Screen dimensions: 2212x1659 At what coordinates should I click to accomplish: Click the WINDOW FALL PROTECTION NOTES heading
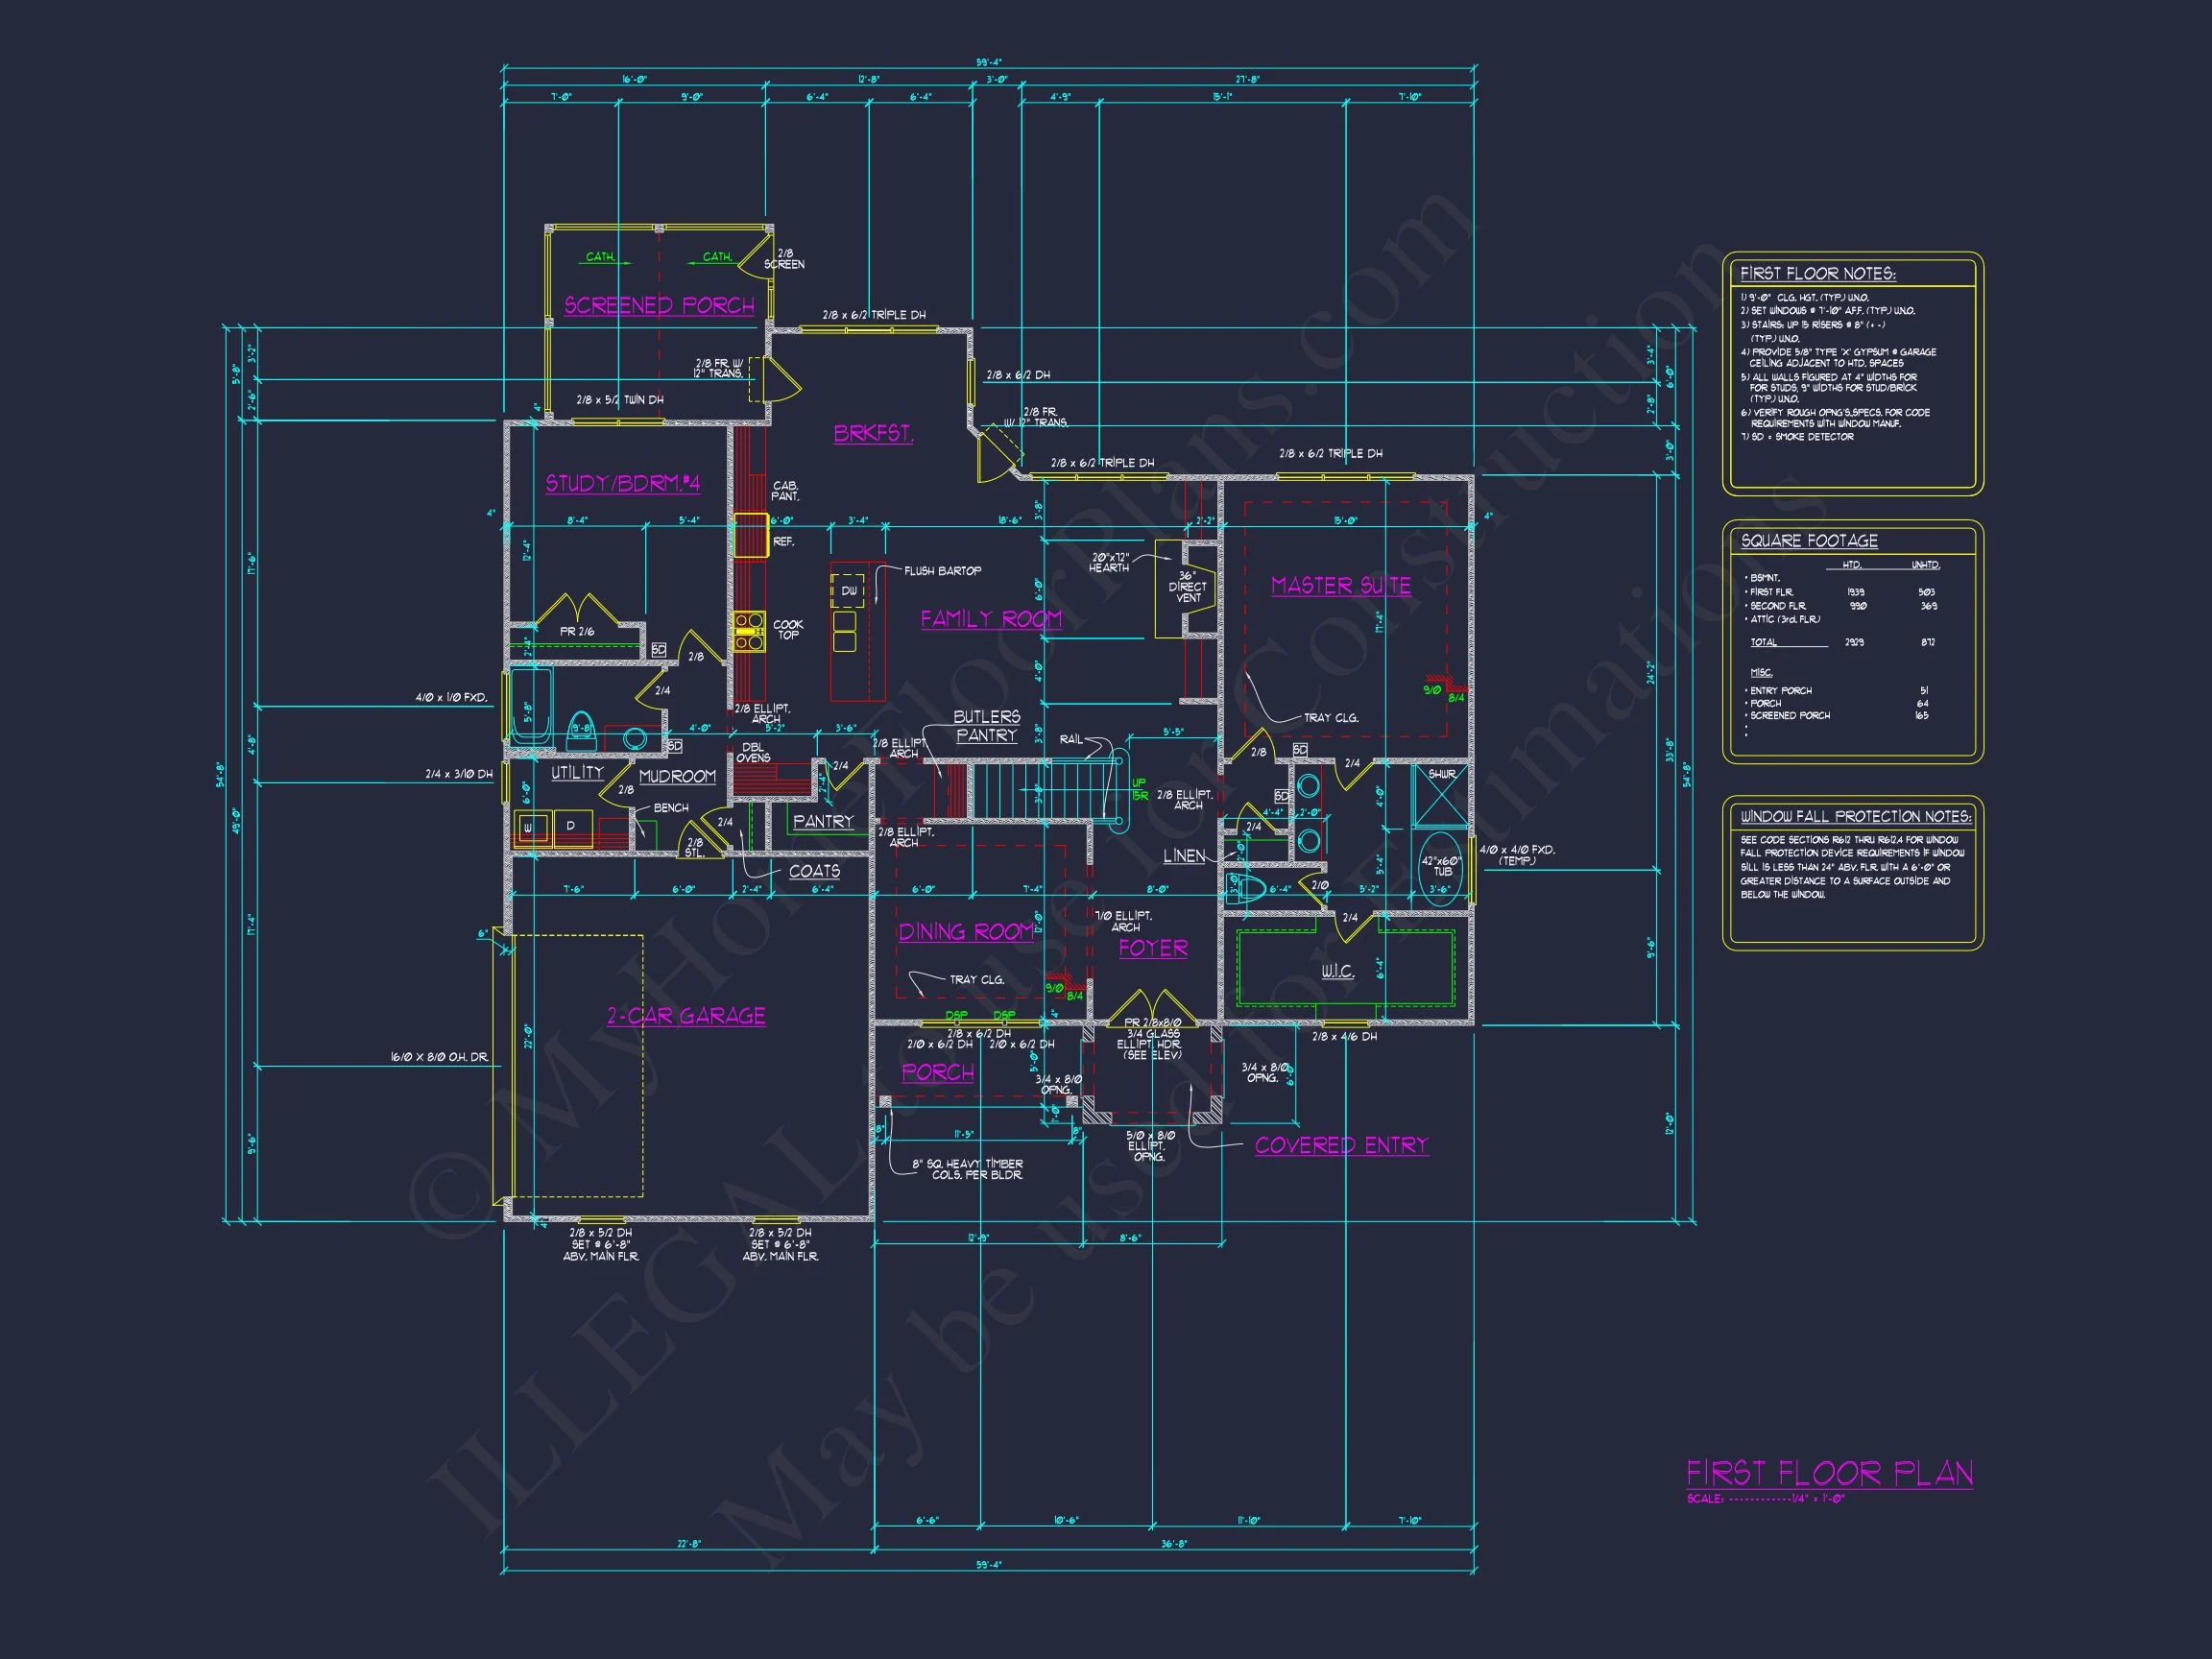coord(1855,816)
